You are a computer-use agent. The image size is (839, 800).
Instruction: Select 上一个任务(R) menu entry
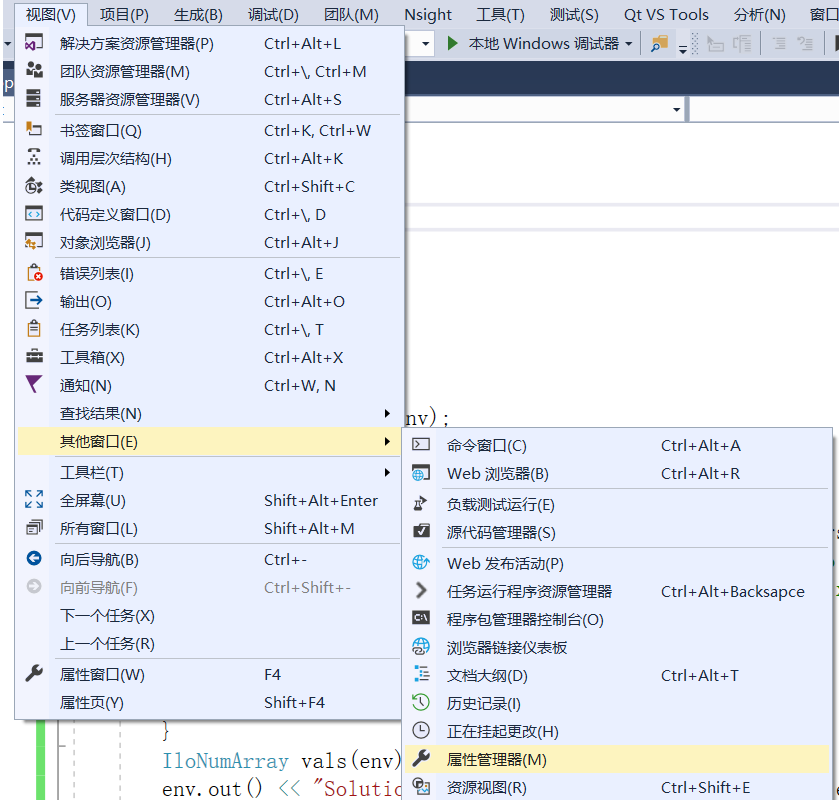(209, 643)
